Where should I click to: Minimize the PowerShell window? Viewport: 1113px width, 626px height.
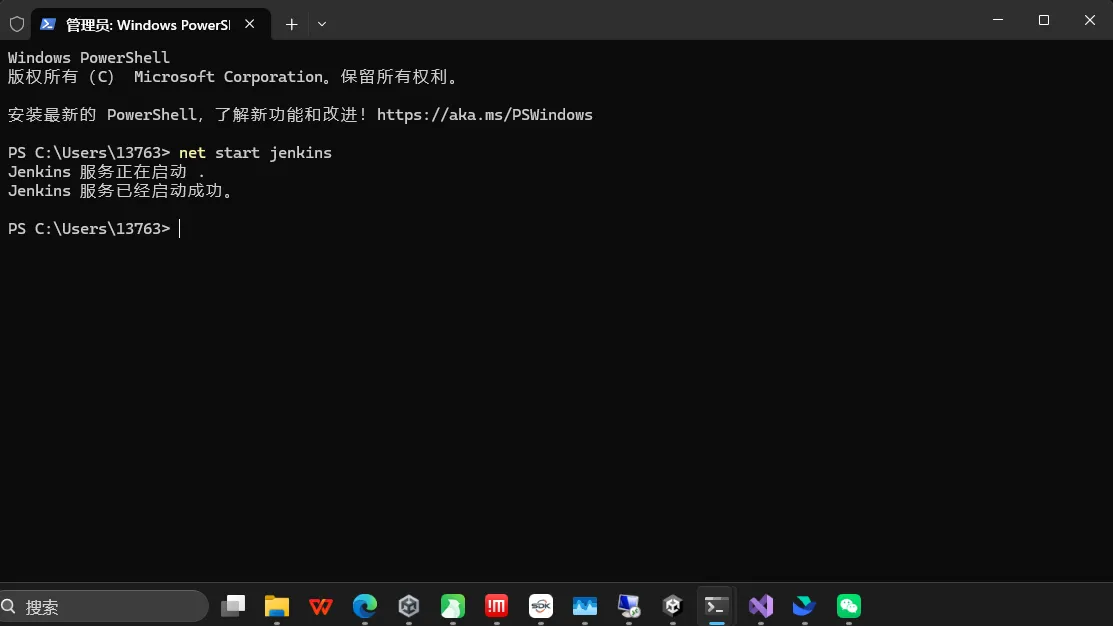pyautogui.click(x=998, y=20)
